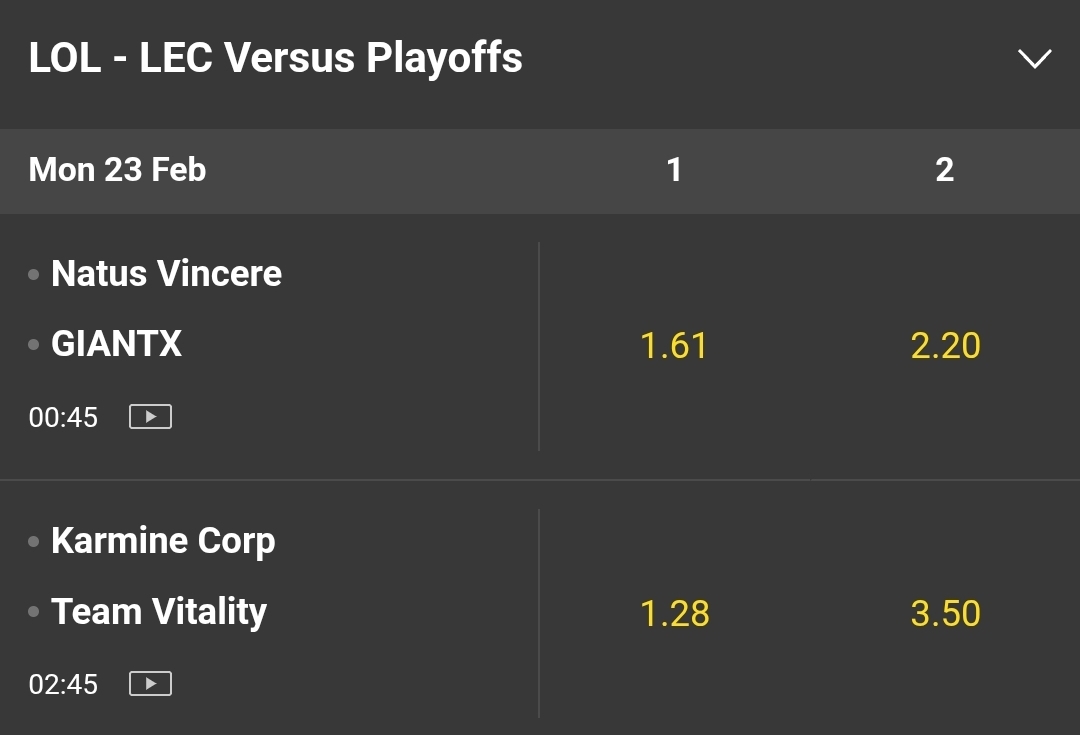Bet on Natus Vincere at 1.61
Screen dimensions: 1080x735
pyautogui.click(x=674, y=346)
